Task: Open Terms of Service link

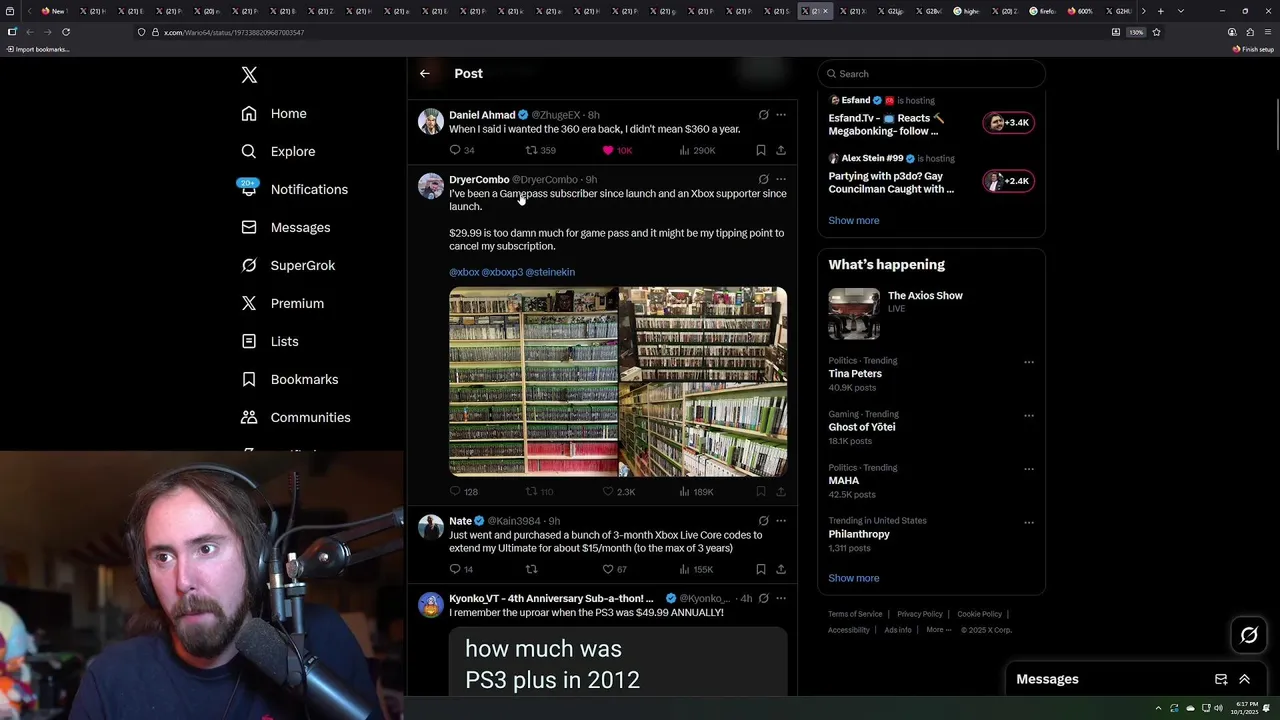Action: (x=855, y=614)
